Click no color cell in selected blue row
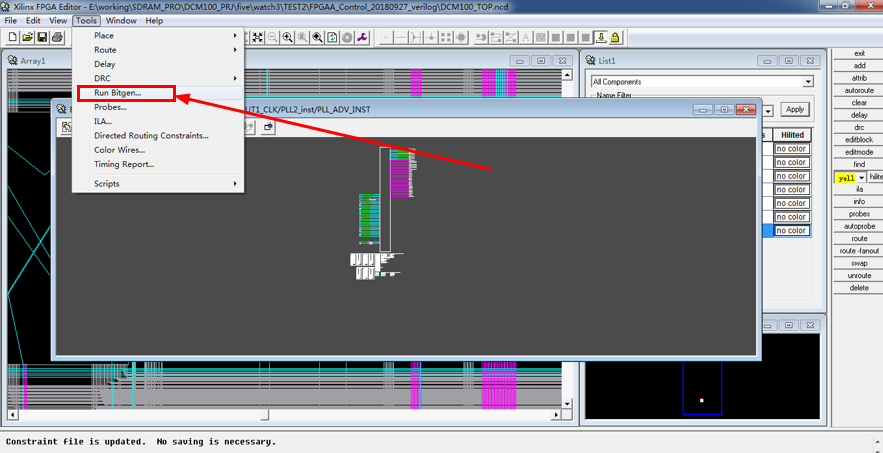883x453 pixels. tap(792, 230)
